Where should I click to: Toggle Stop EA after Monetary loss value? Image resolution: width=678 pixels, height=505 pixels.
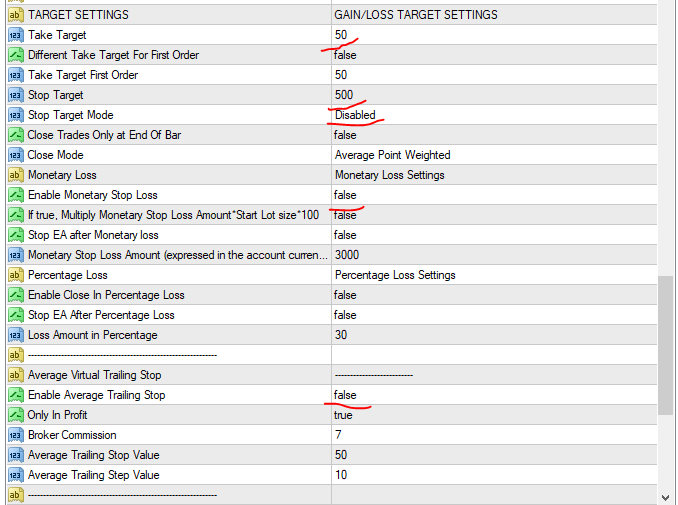tap(345, 235)
